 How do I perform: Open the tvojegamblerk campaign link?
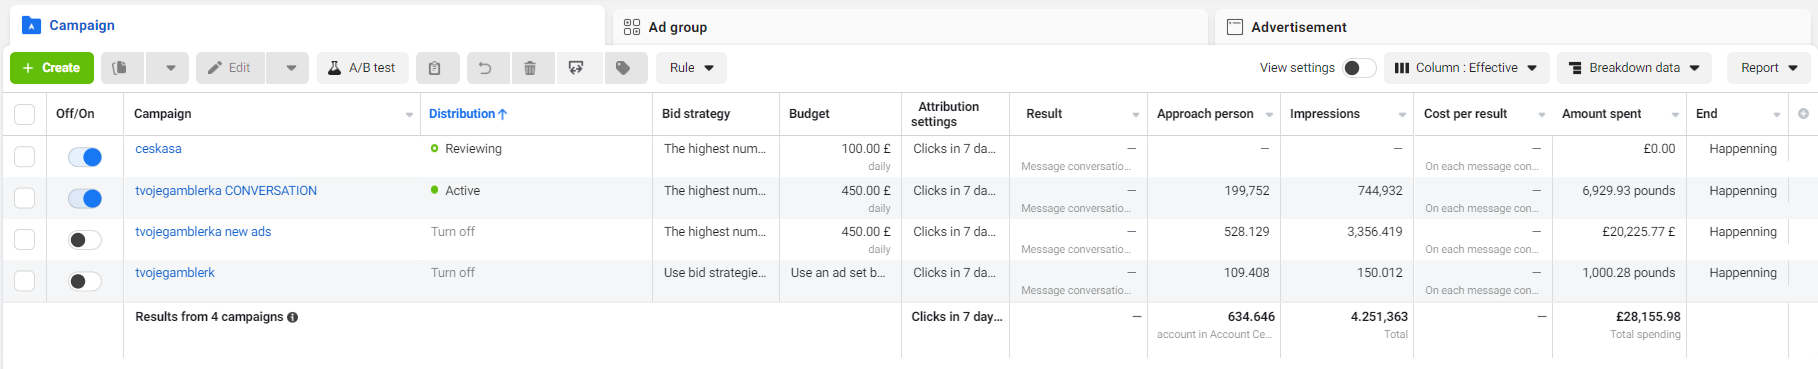click(175, 273)
